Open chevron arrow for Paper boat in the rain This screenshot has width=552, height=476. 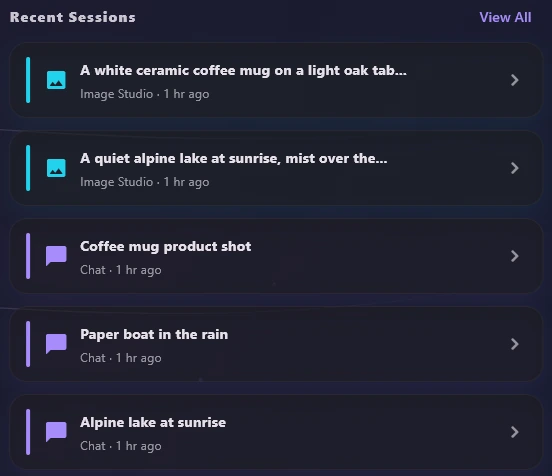point(515,344)
